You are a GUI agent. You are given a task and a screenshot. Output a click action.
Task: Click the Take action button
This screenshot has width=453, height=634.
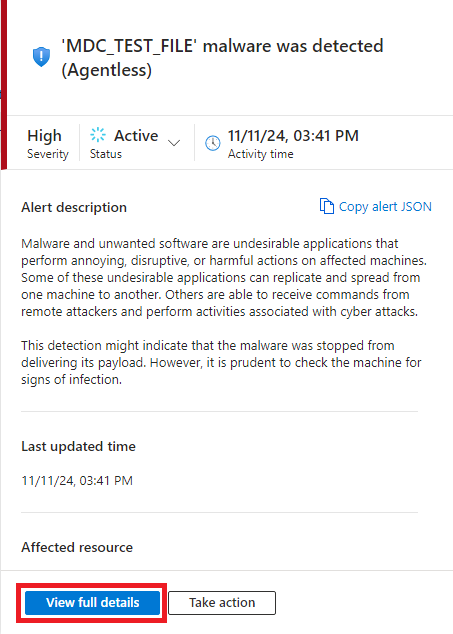(222, 602)
